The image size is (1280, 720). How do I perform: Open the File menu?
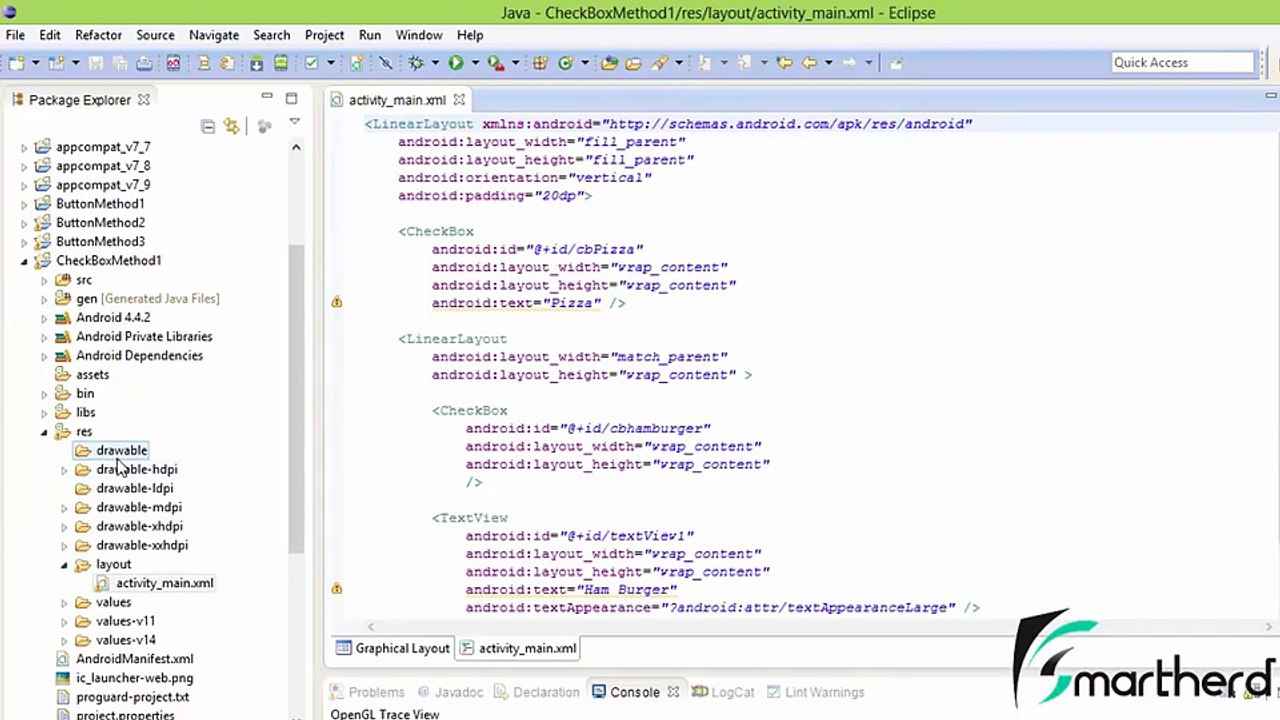(x=15, y=35)
